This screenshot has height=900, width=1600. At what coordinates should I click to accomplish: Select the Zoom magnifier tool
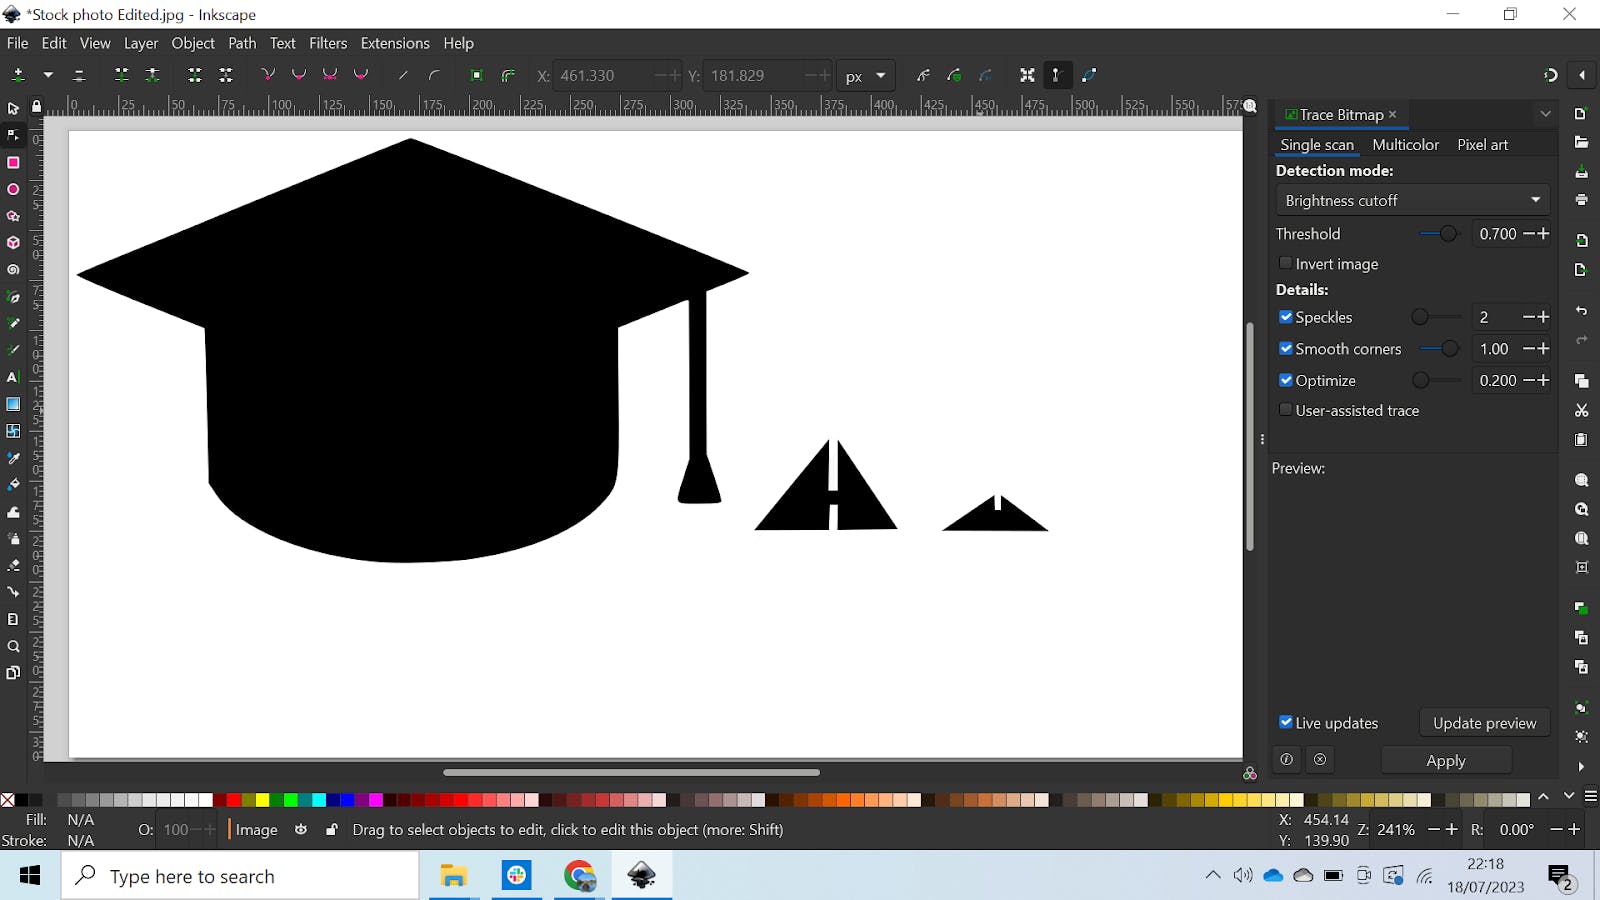(13, 647)
